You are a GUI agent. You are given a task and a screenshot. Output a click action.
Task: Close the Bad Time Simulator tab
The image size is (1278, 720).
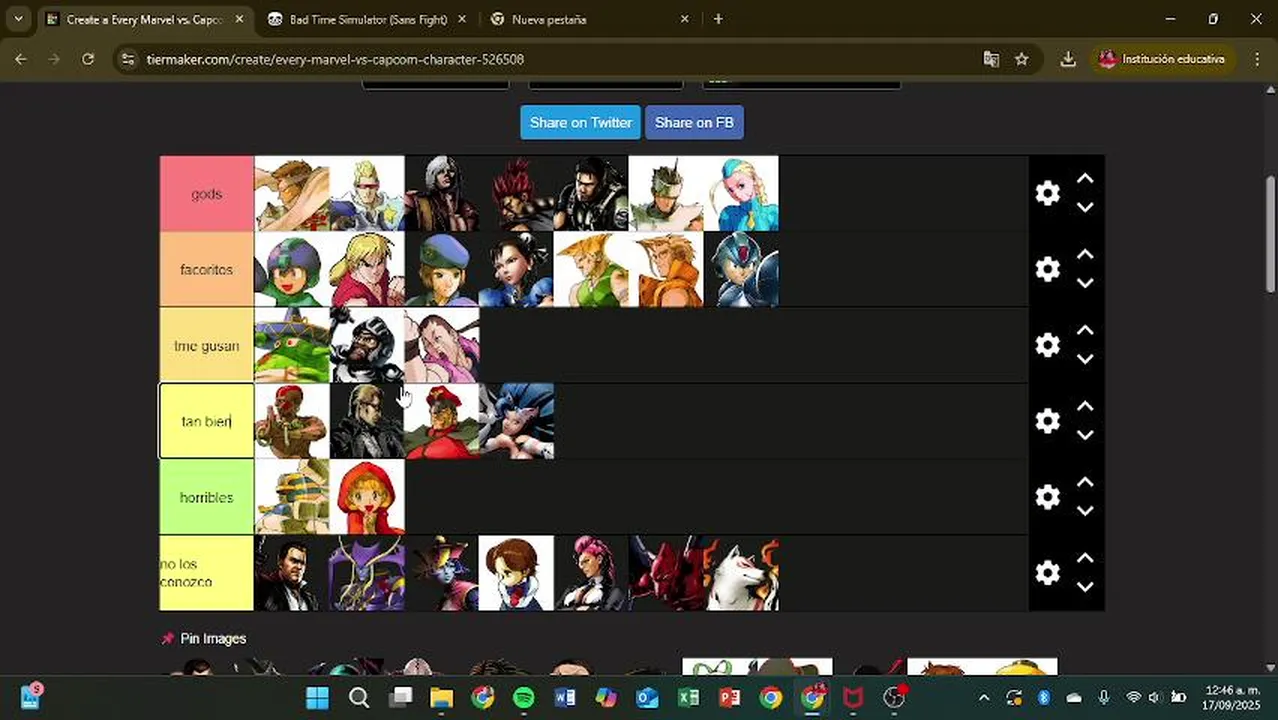[x=463, y=19]
